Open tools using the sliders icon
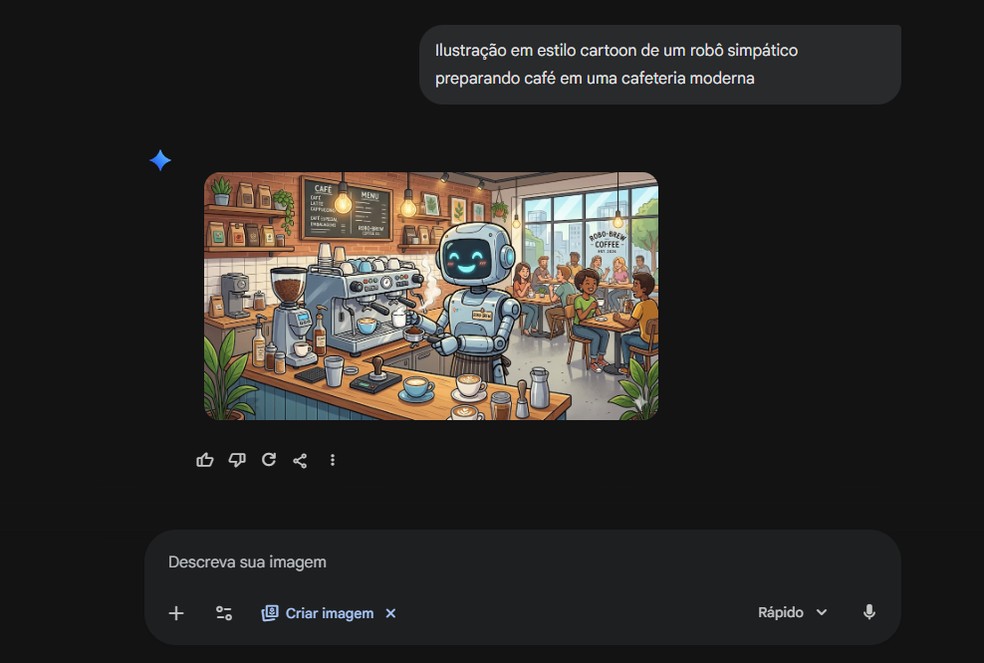The image size is (984, 663). coord(223,611)
